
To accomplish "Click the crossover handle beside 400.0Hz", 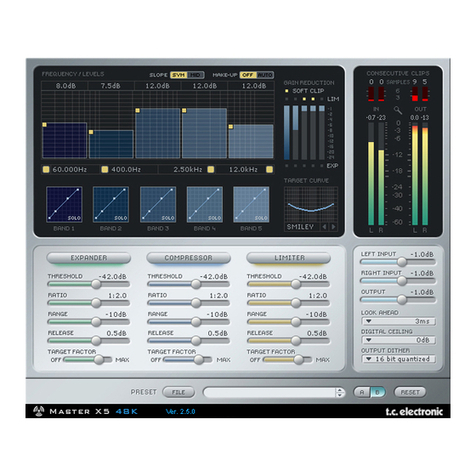I will [105, 169].
